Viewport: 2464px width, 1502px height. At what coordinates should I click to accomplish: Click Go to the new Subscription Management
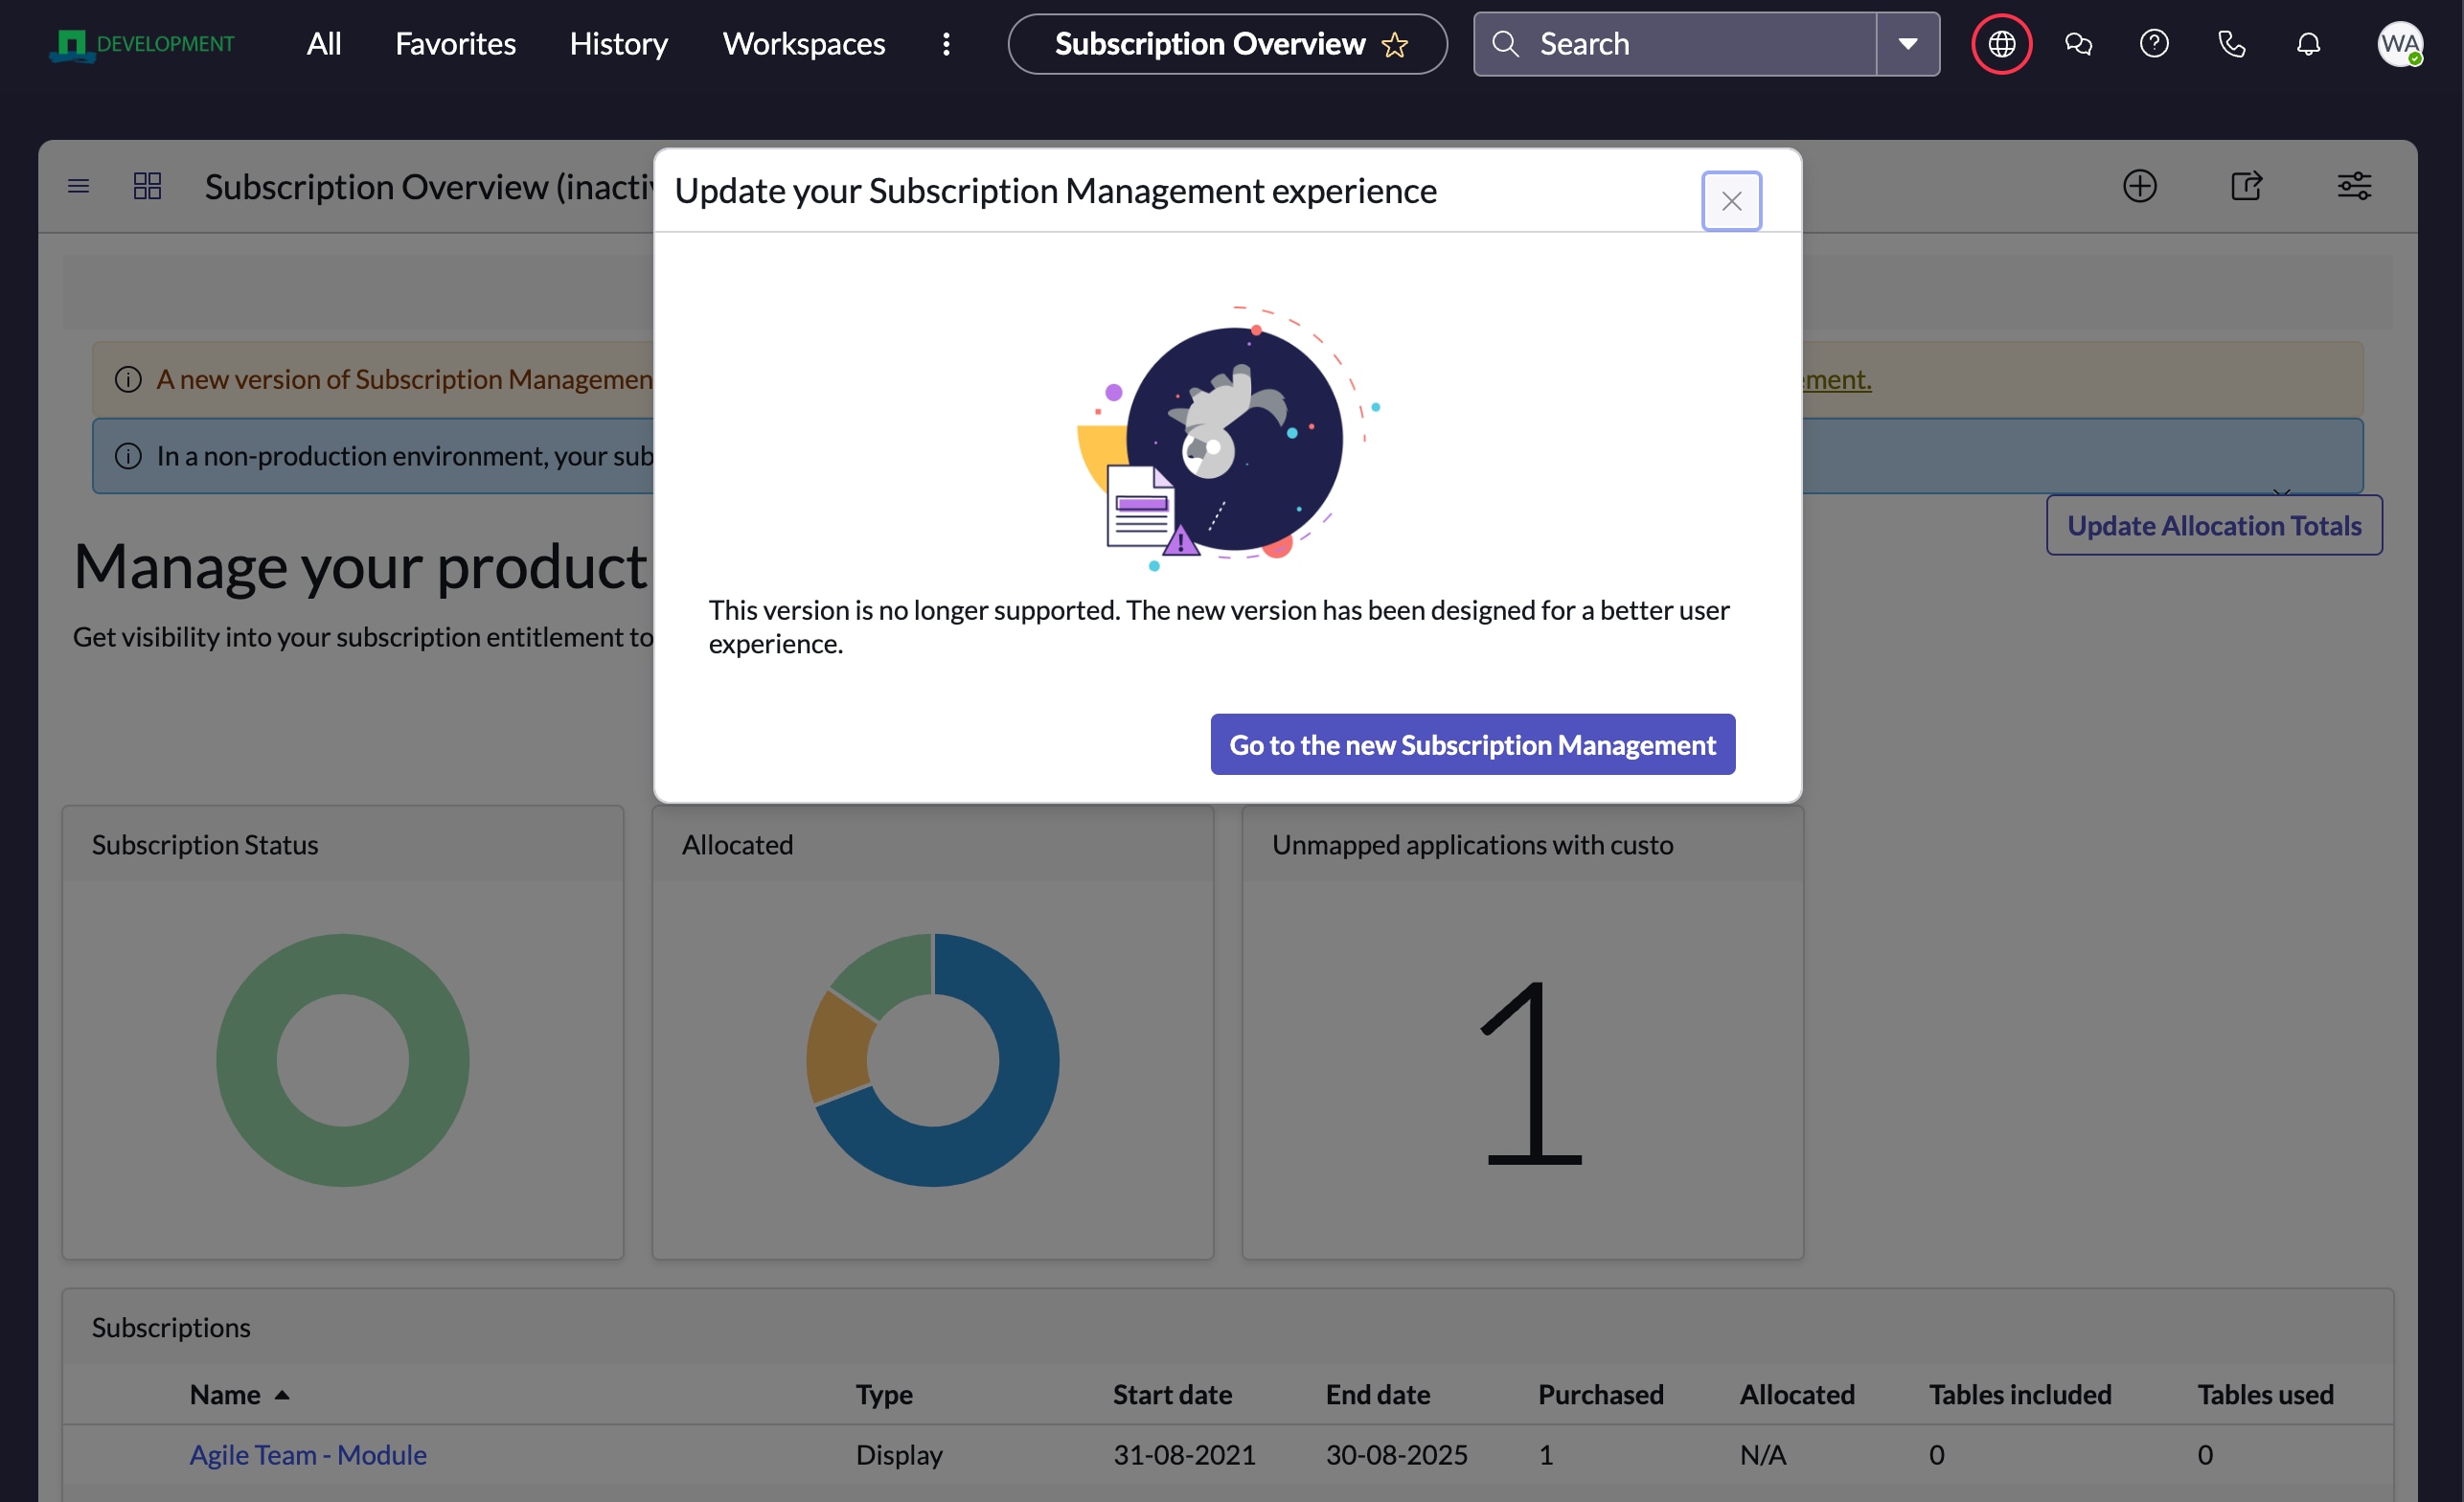pyautogui.click(x=1472, y=744)
